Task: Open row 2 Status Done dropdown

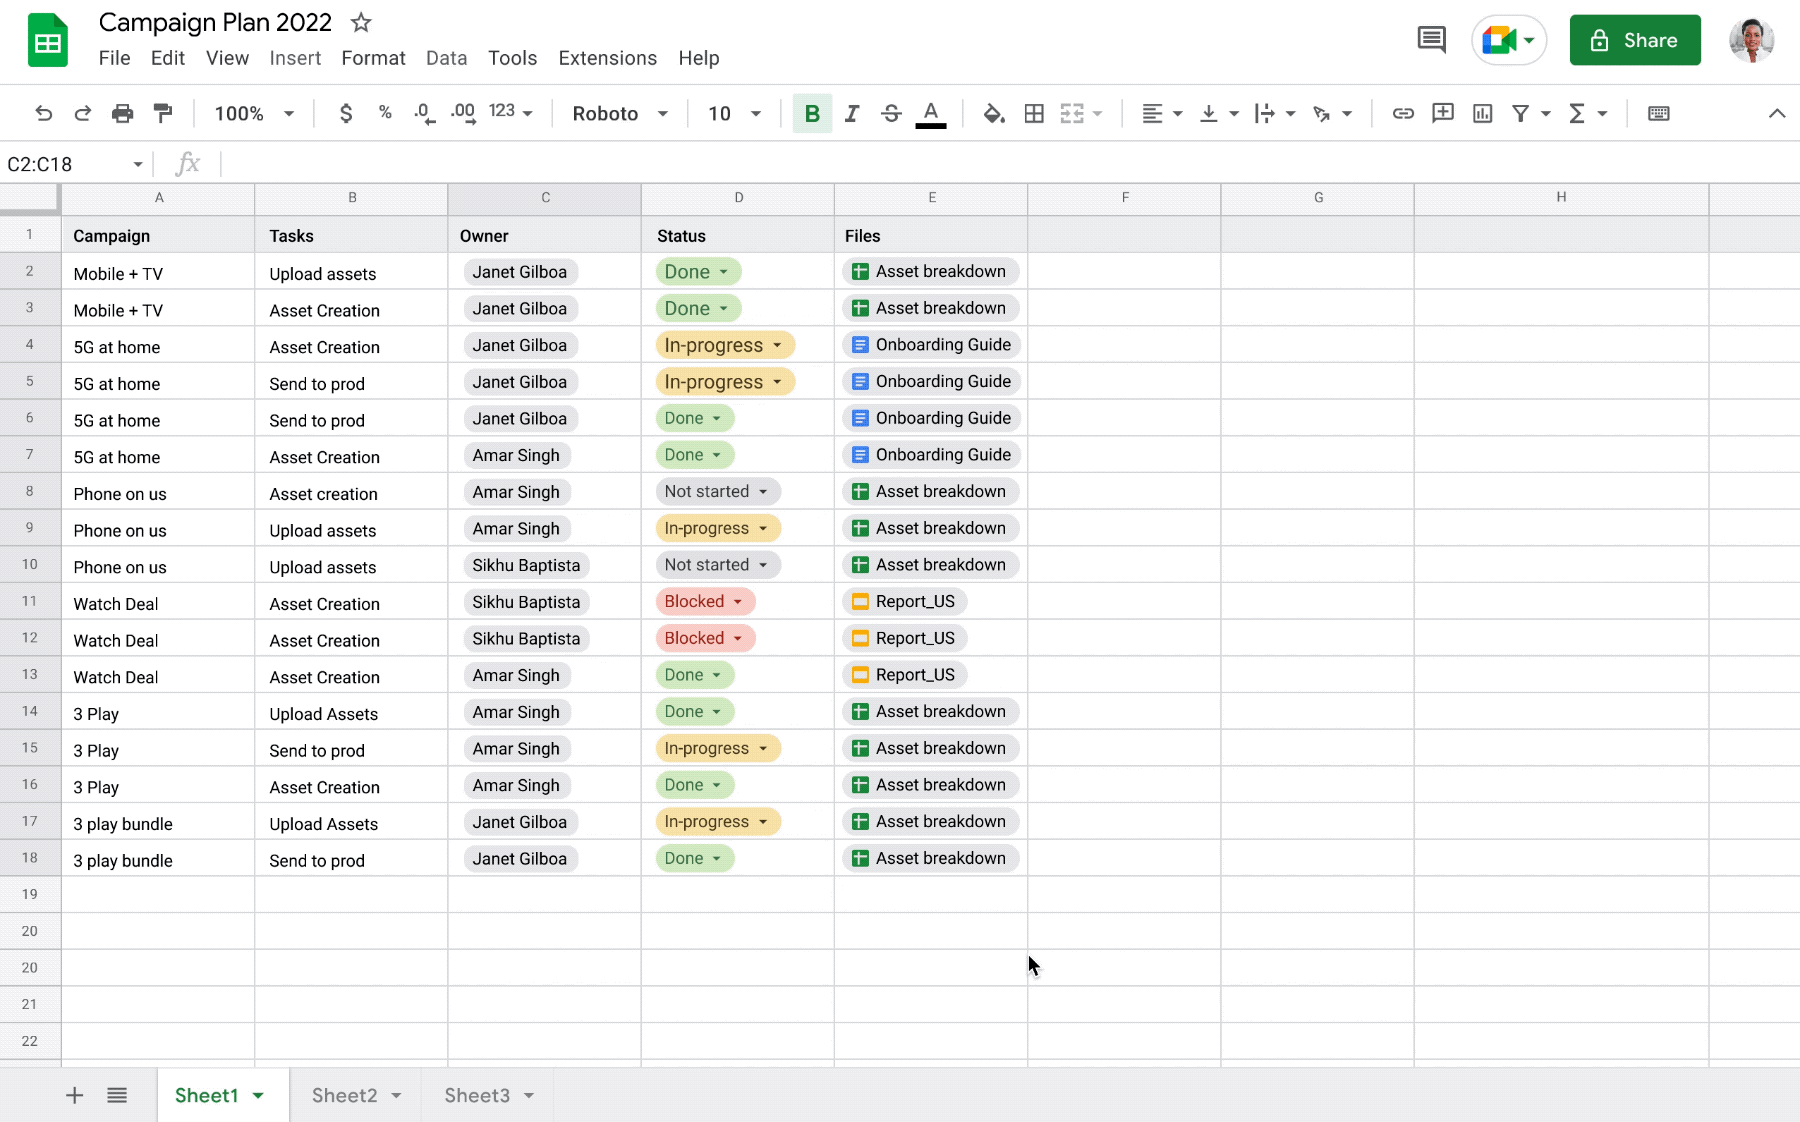Action: pyautogui.click(x=699, y=272)
